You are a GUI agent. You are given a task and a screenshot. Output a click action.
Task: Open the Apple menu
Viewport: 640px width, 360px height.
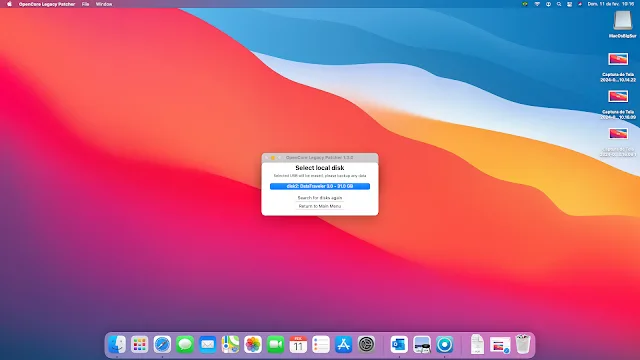tap(9, 4)
